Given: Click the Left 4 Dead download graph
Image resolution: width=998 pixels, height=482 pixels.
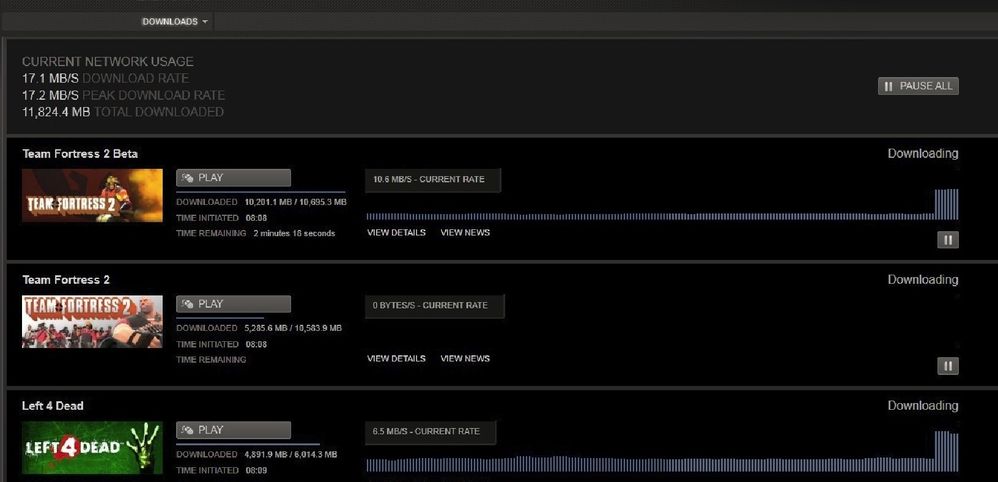Looking at the screenshot, I should pos(662,452).
